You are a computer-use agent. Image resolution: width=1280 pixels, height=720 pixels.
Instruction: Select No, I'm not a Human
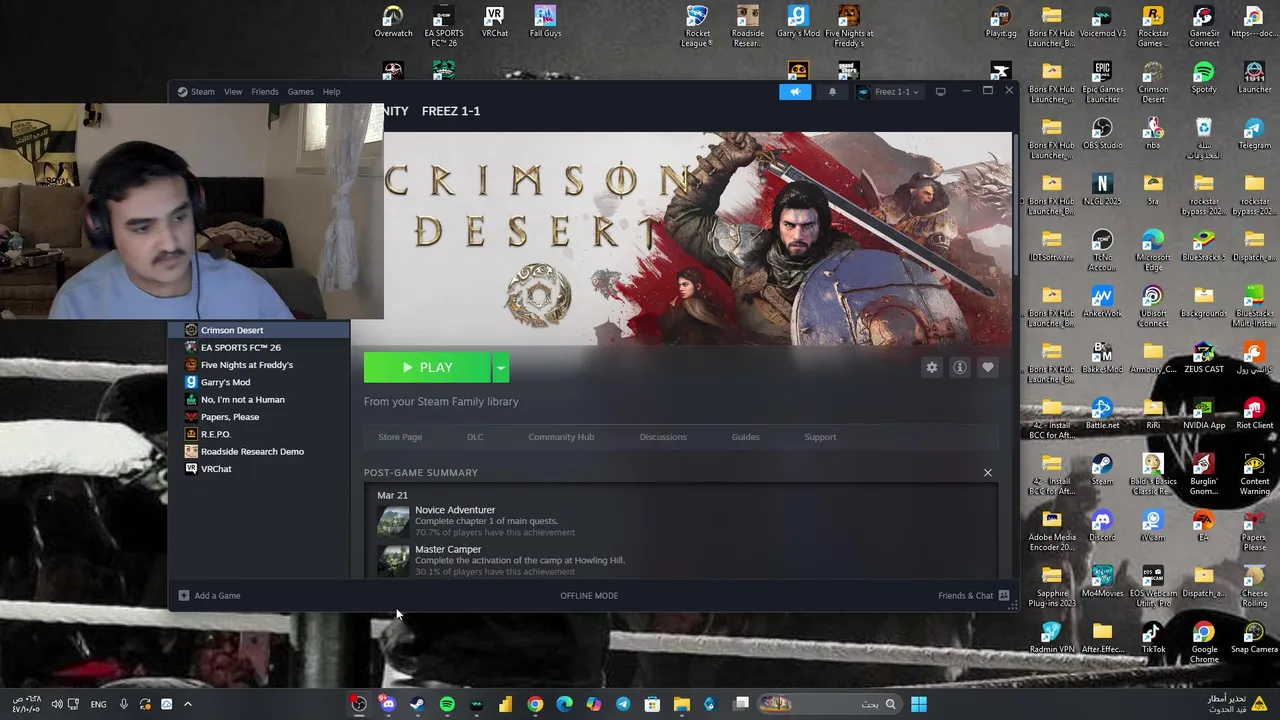pos(259,400)
